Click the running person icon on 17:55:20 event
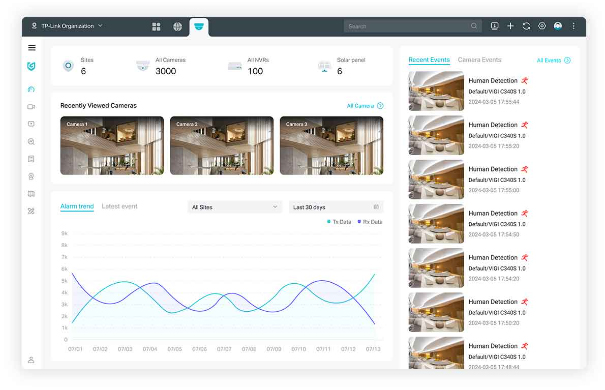 (524, 125)
